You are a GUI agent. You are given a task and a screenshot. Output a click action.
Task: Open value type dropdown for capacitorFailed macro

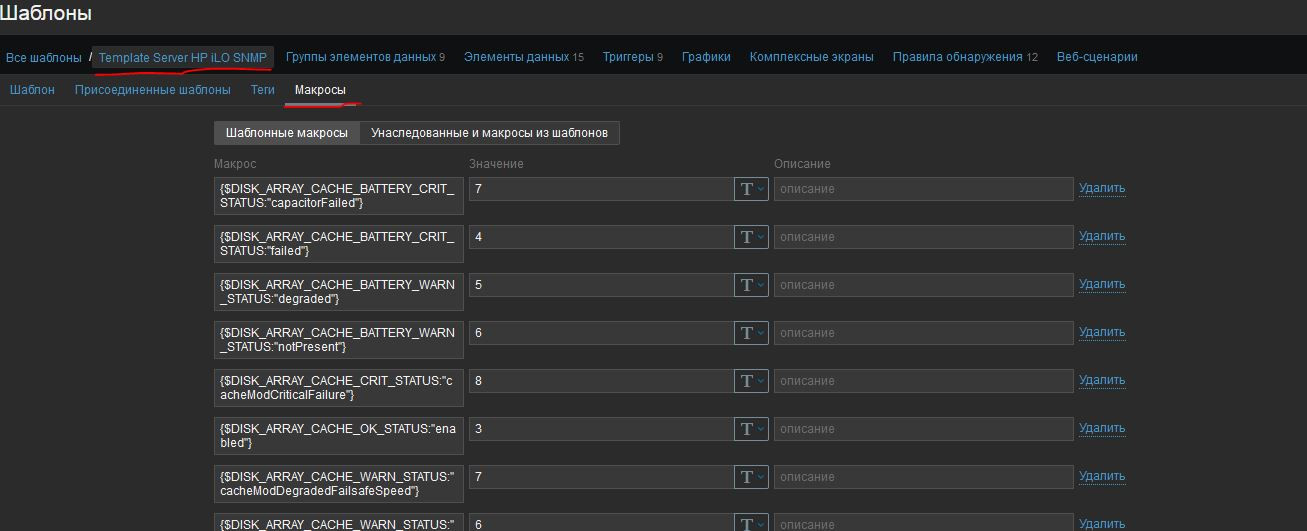click(751, 189)
